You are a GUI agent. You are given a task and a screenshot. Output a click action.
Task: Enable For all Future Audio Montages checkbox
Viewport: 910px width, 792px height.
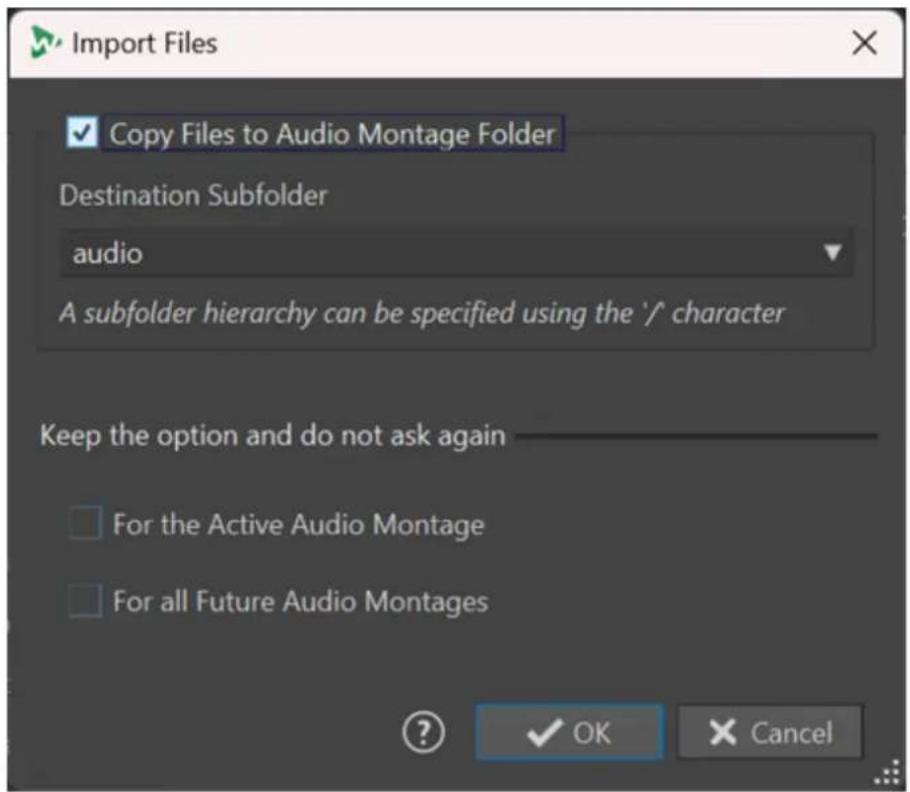click(x=85, y=601)
